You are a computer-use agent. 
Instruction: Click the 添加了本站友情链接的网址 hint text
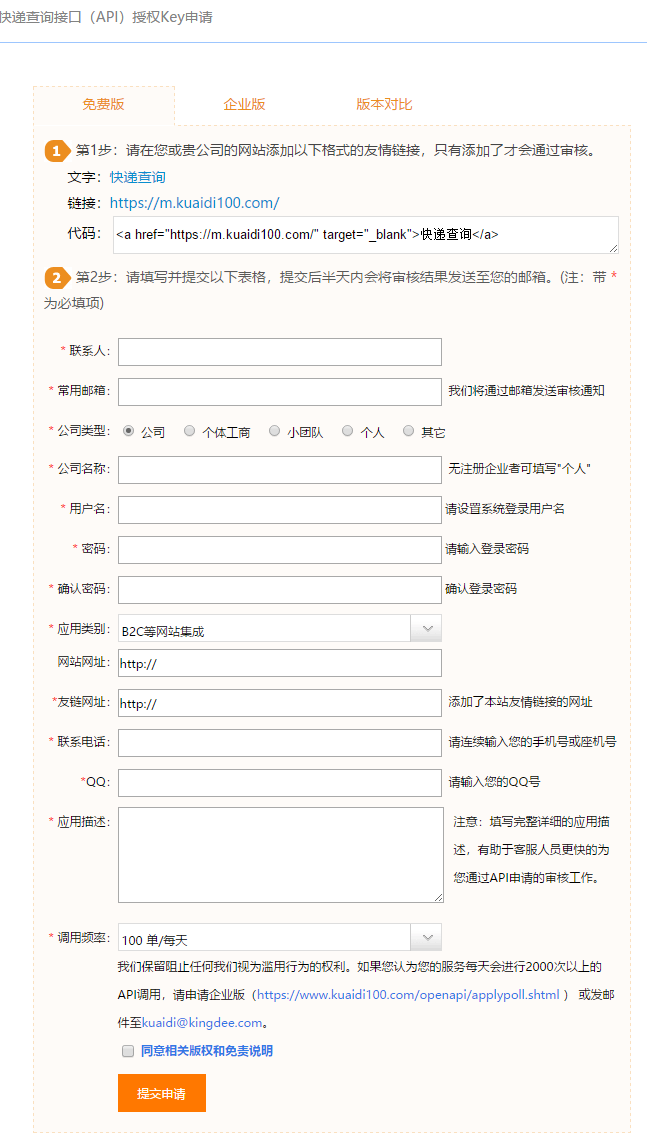[521, 702]
